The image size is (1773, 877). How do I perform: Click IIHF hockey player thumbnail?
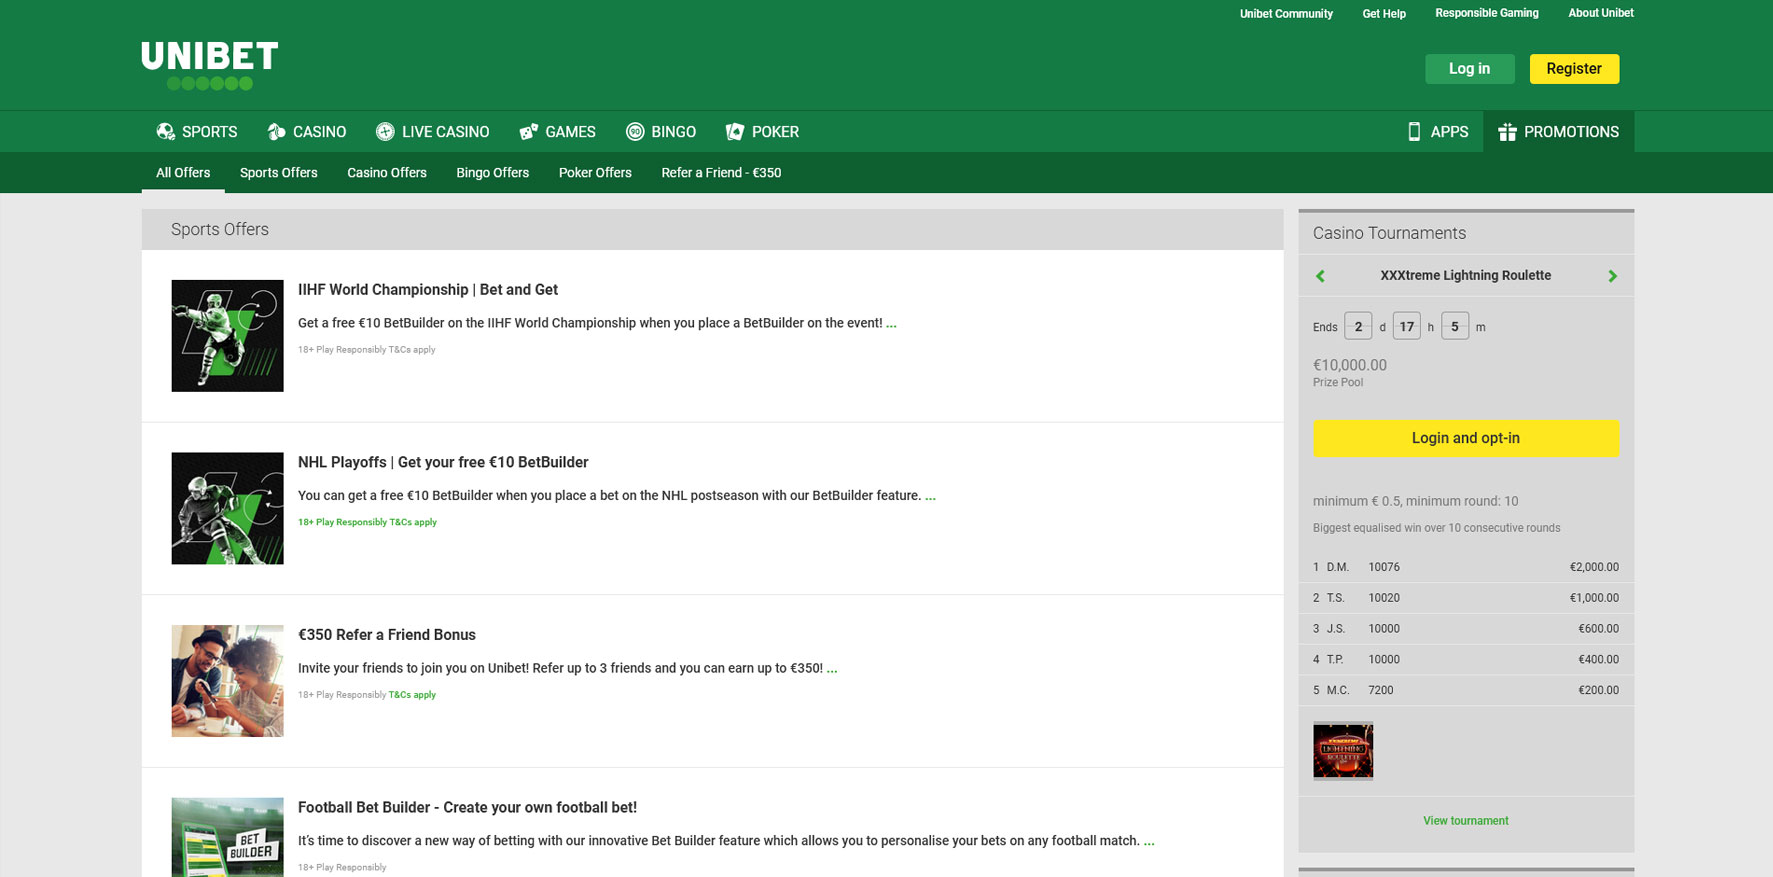[x=227, y=336]
